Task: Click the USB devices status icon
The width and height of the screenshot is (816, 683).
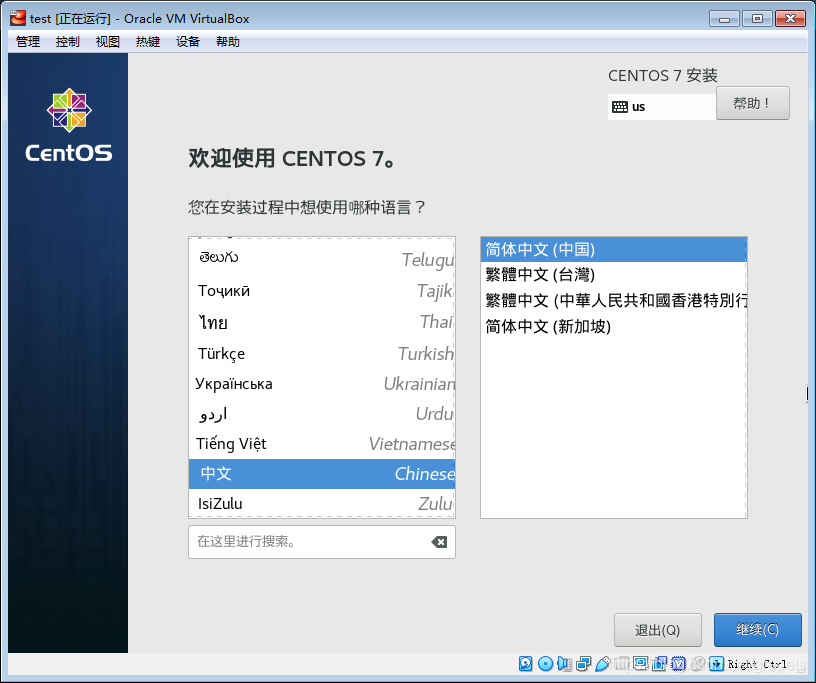Action: pyautogui.click(x=603, y=664)
